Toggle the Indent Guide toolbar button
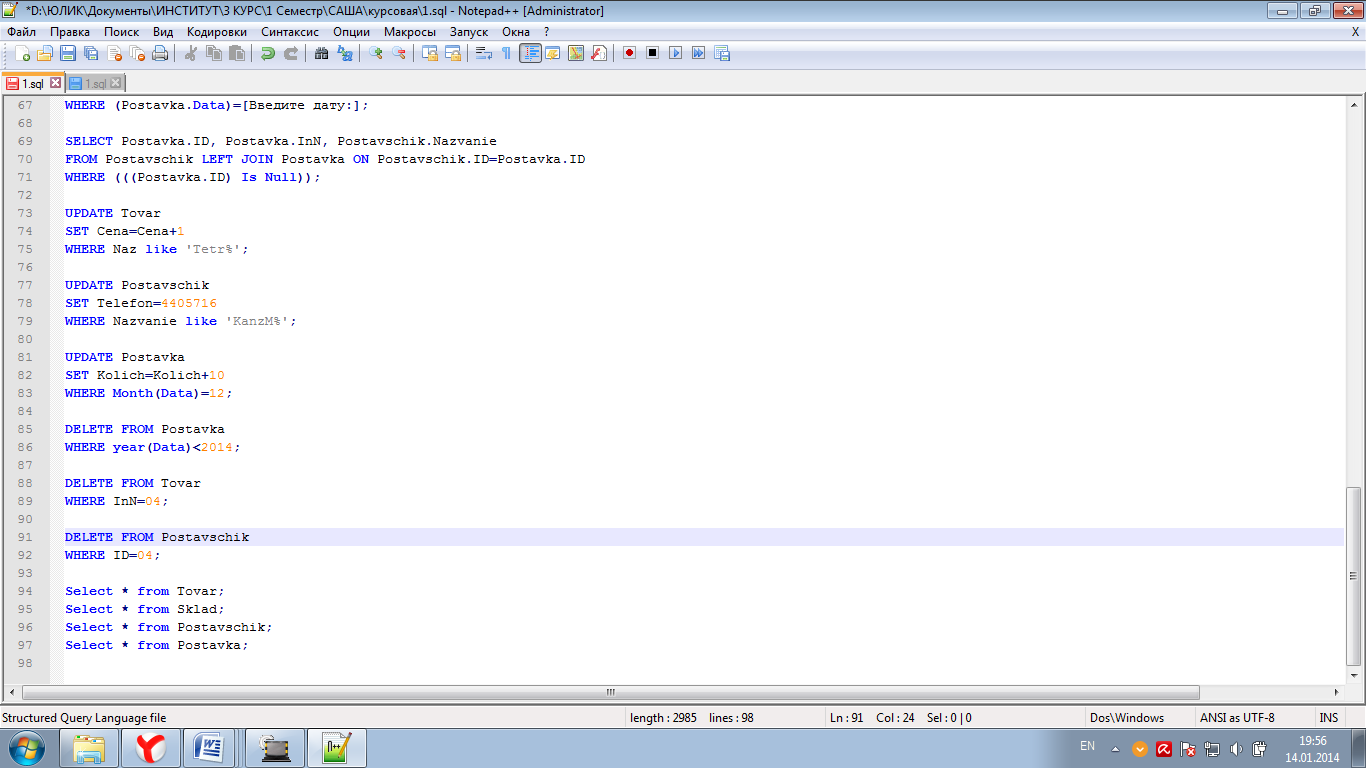 pyautogui.click(x=530, y=53)
